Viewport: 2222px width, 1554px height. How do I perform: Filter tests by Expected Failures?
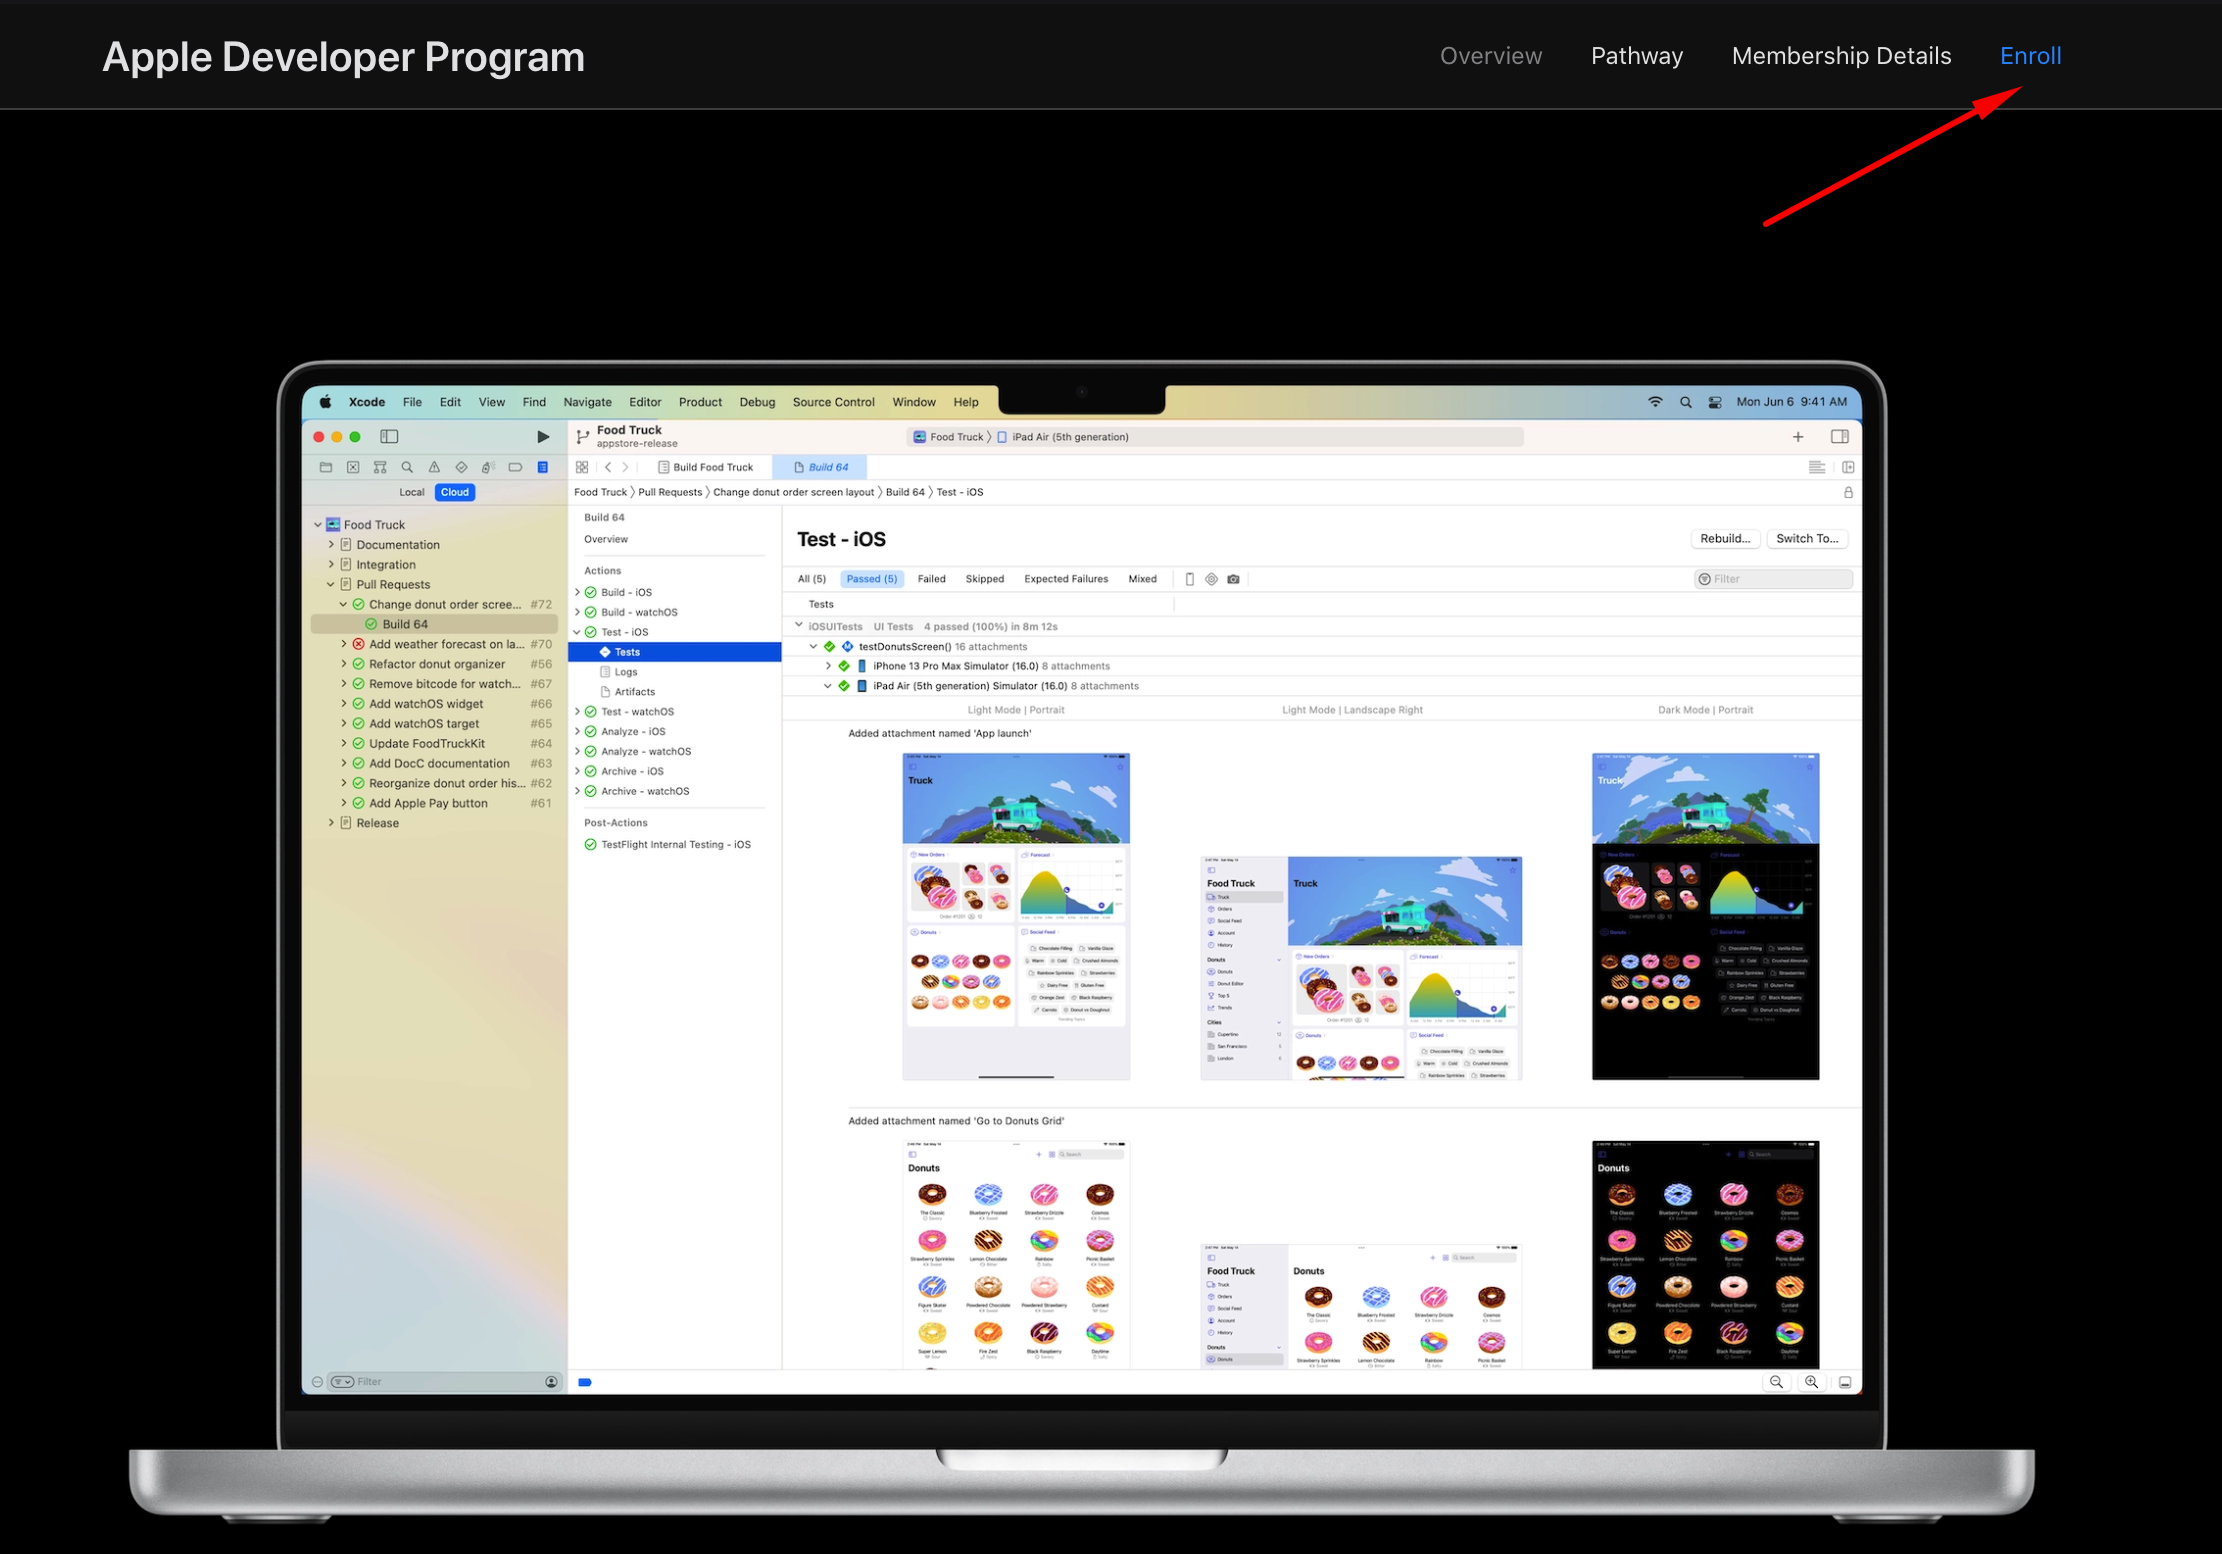pos(1066,579)
